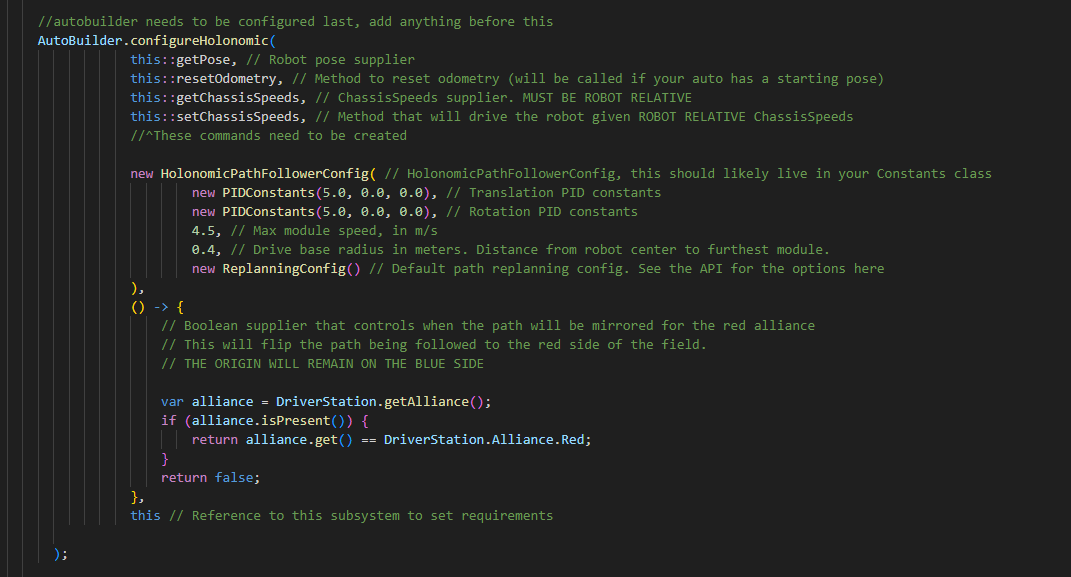
Task: Click HolonomicPathFollowerConfig constructor name
Action: tap(264, 173)
